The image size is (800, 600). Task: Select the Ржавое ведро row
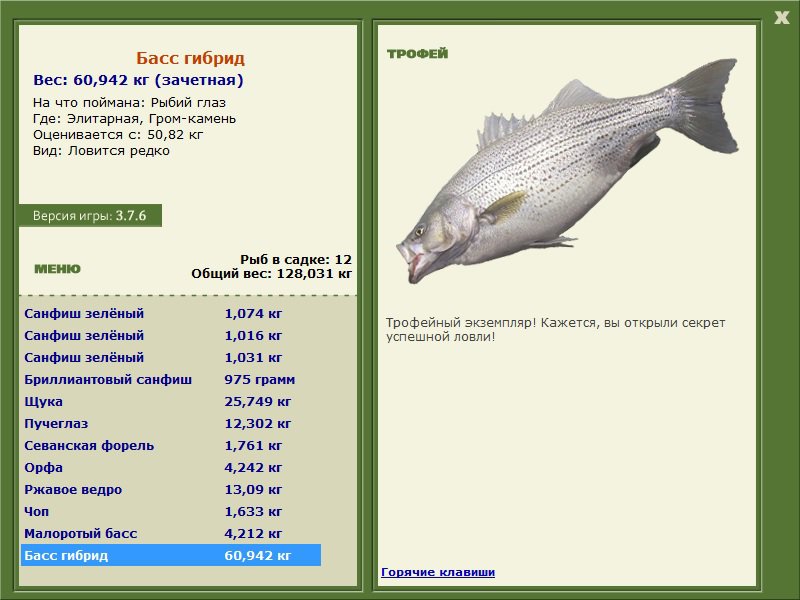(171, 489)
